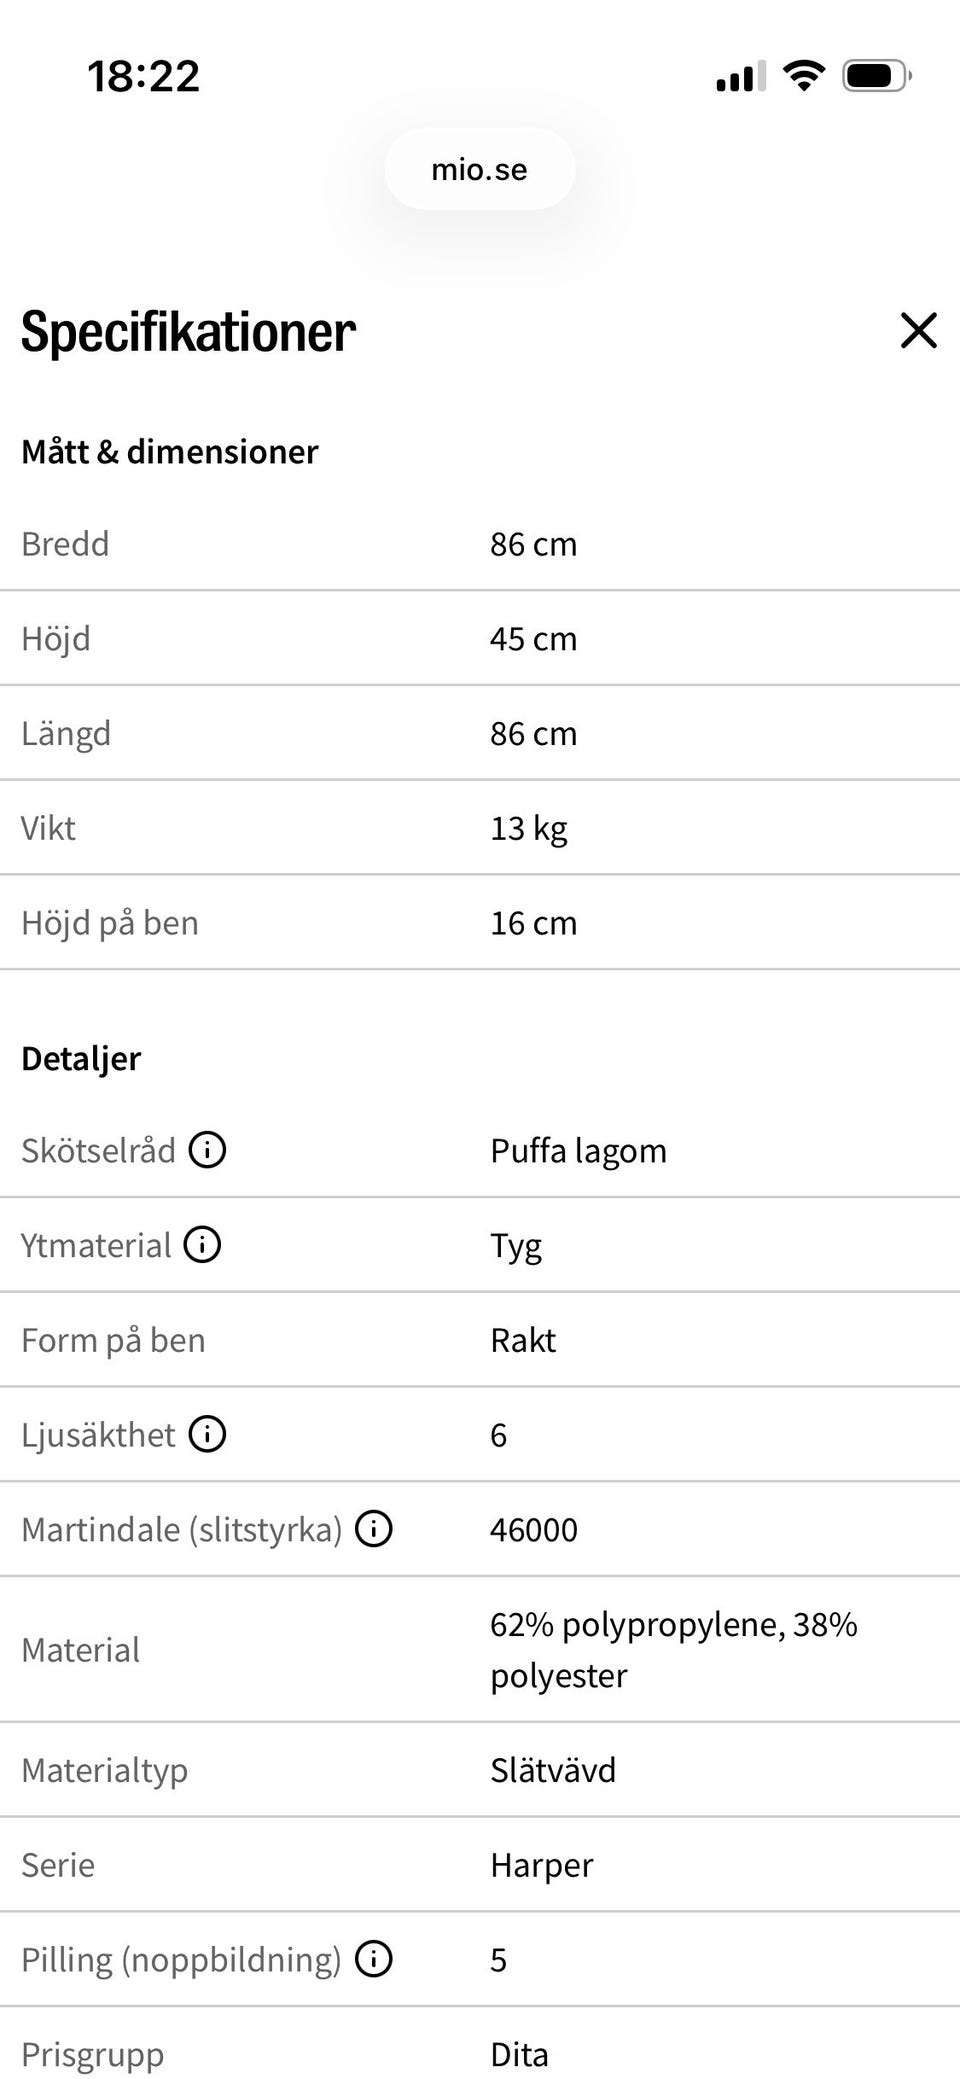The width and height of the screenshot is (960, 2079).
Task: Close the Specifikationer panel
Action: pos(918,330)
